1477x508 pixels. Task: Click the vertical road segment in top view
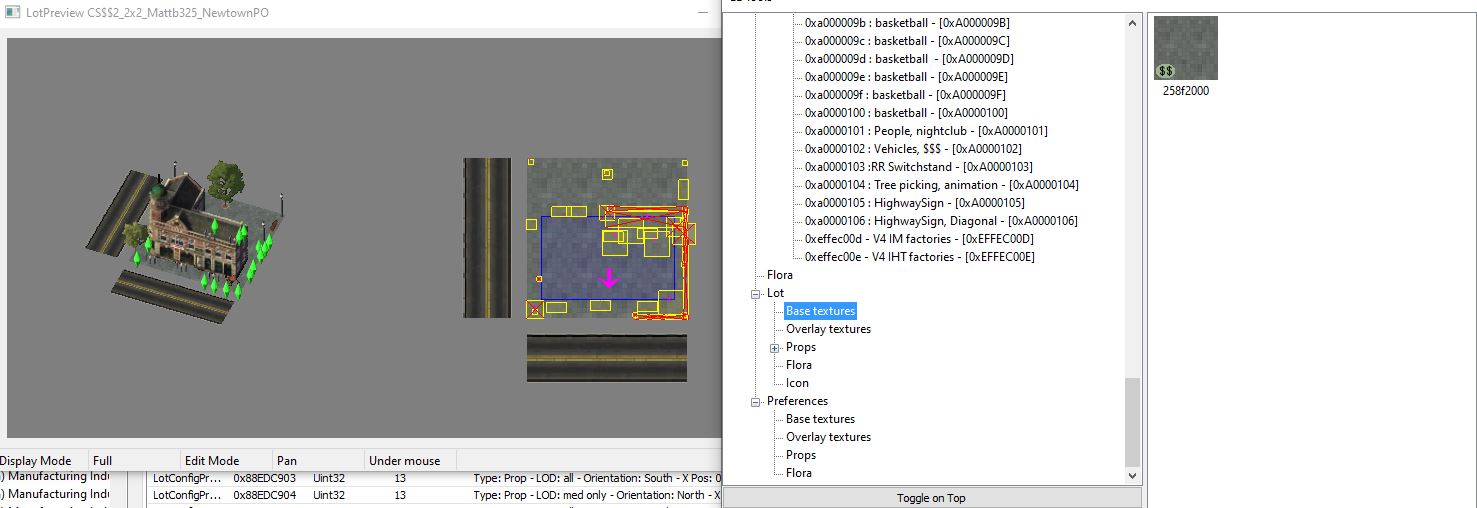point(487,238)
